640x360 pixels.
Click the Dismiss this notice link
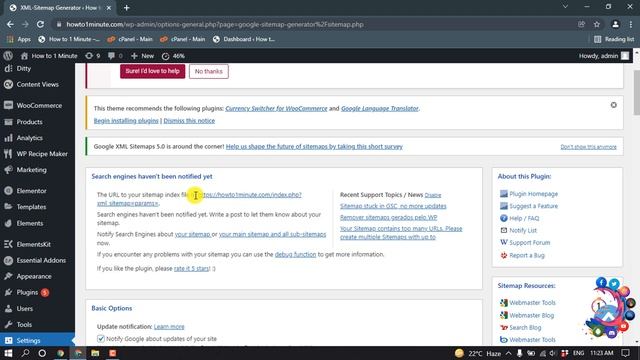(x=189, y=121)
